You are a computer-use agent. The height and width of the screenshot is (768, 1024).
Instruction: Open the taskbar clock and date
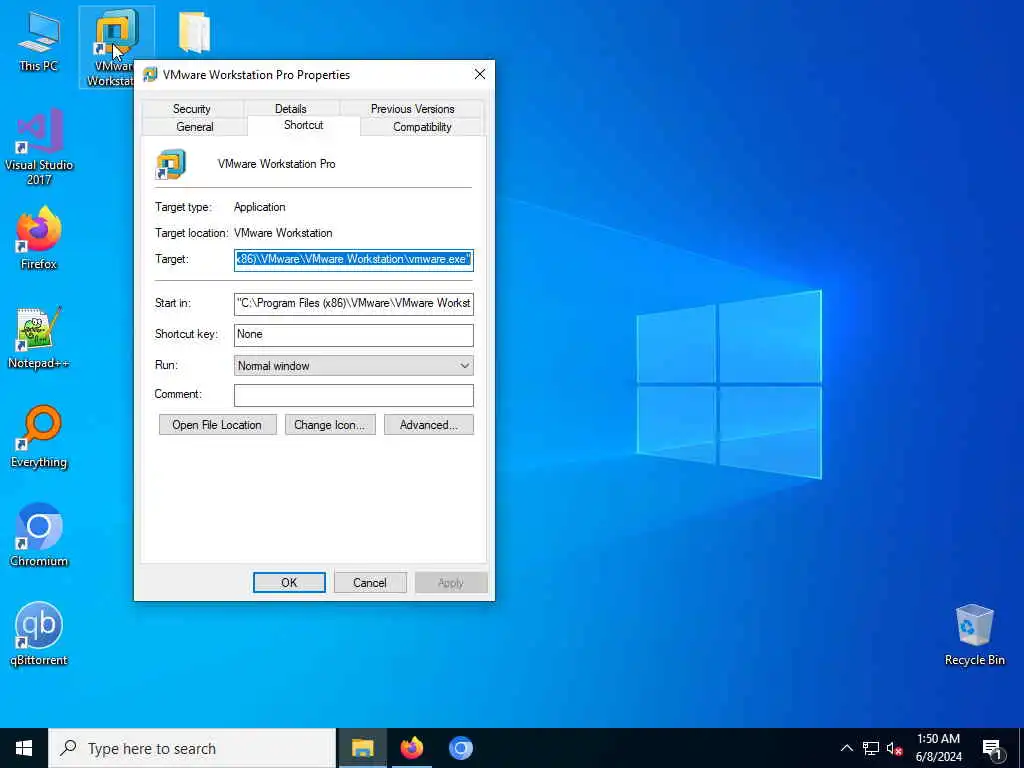[x=938, y=748]
